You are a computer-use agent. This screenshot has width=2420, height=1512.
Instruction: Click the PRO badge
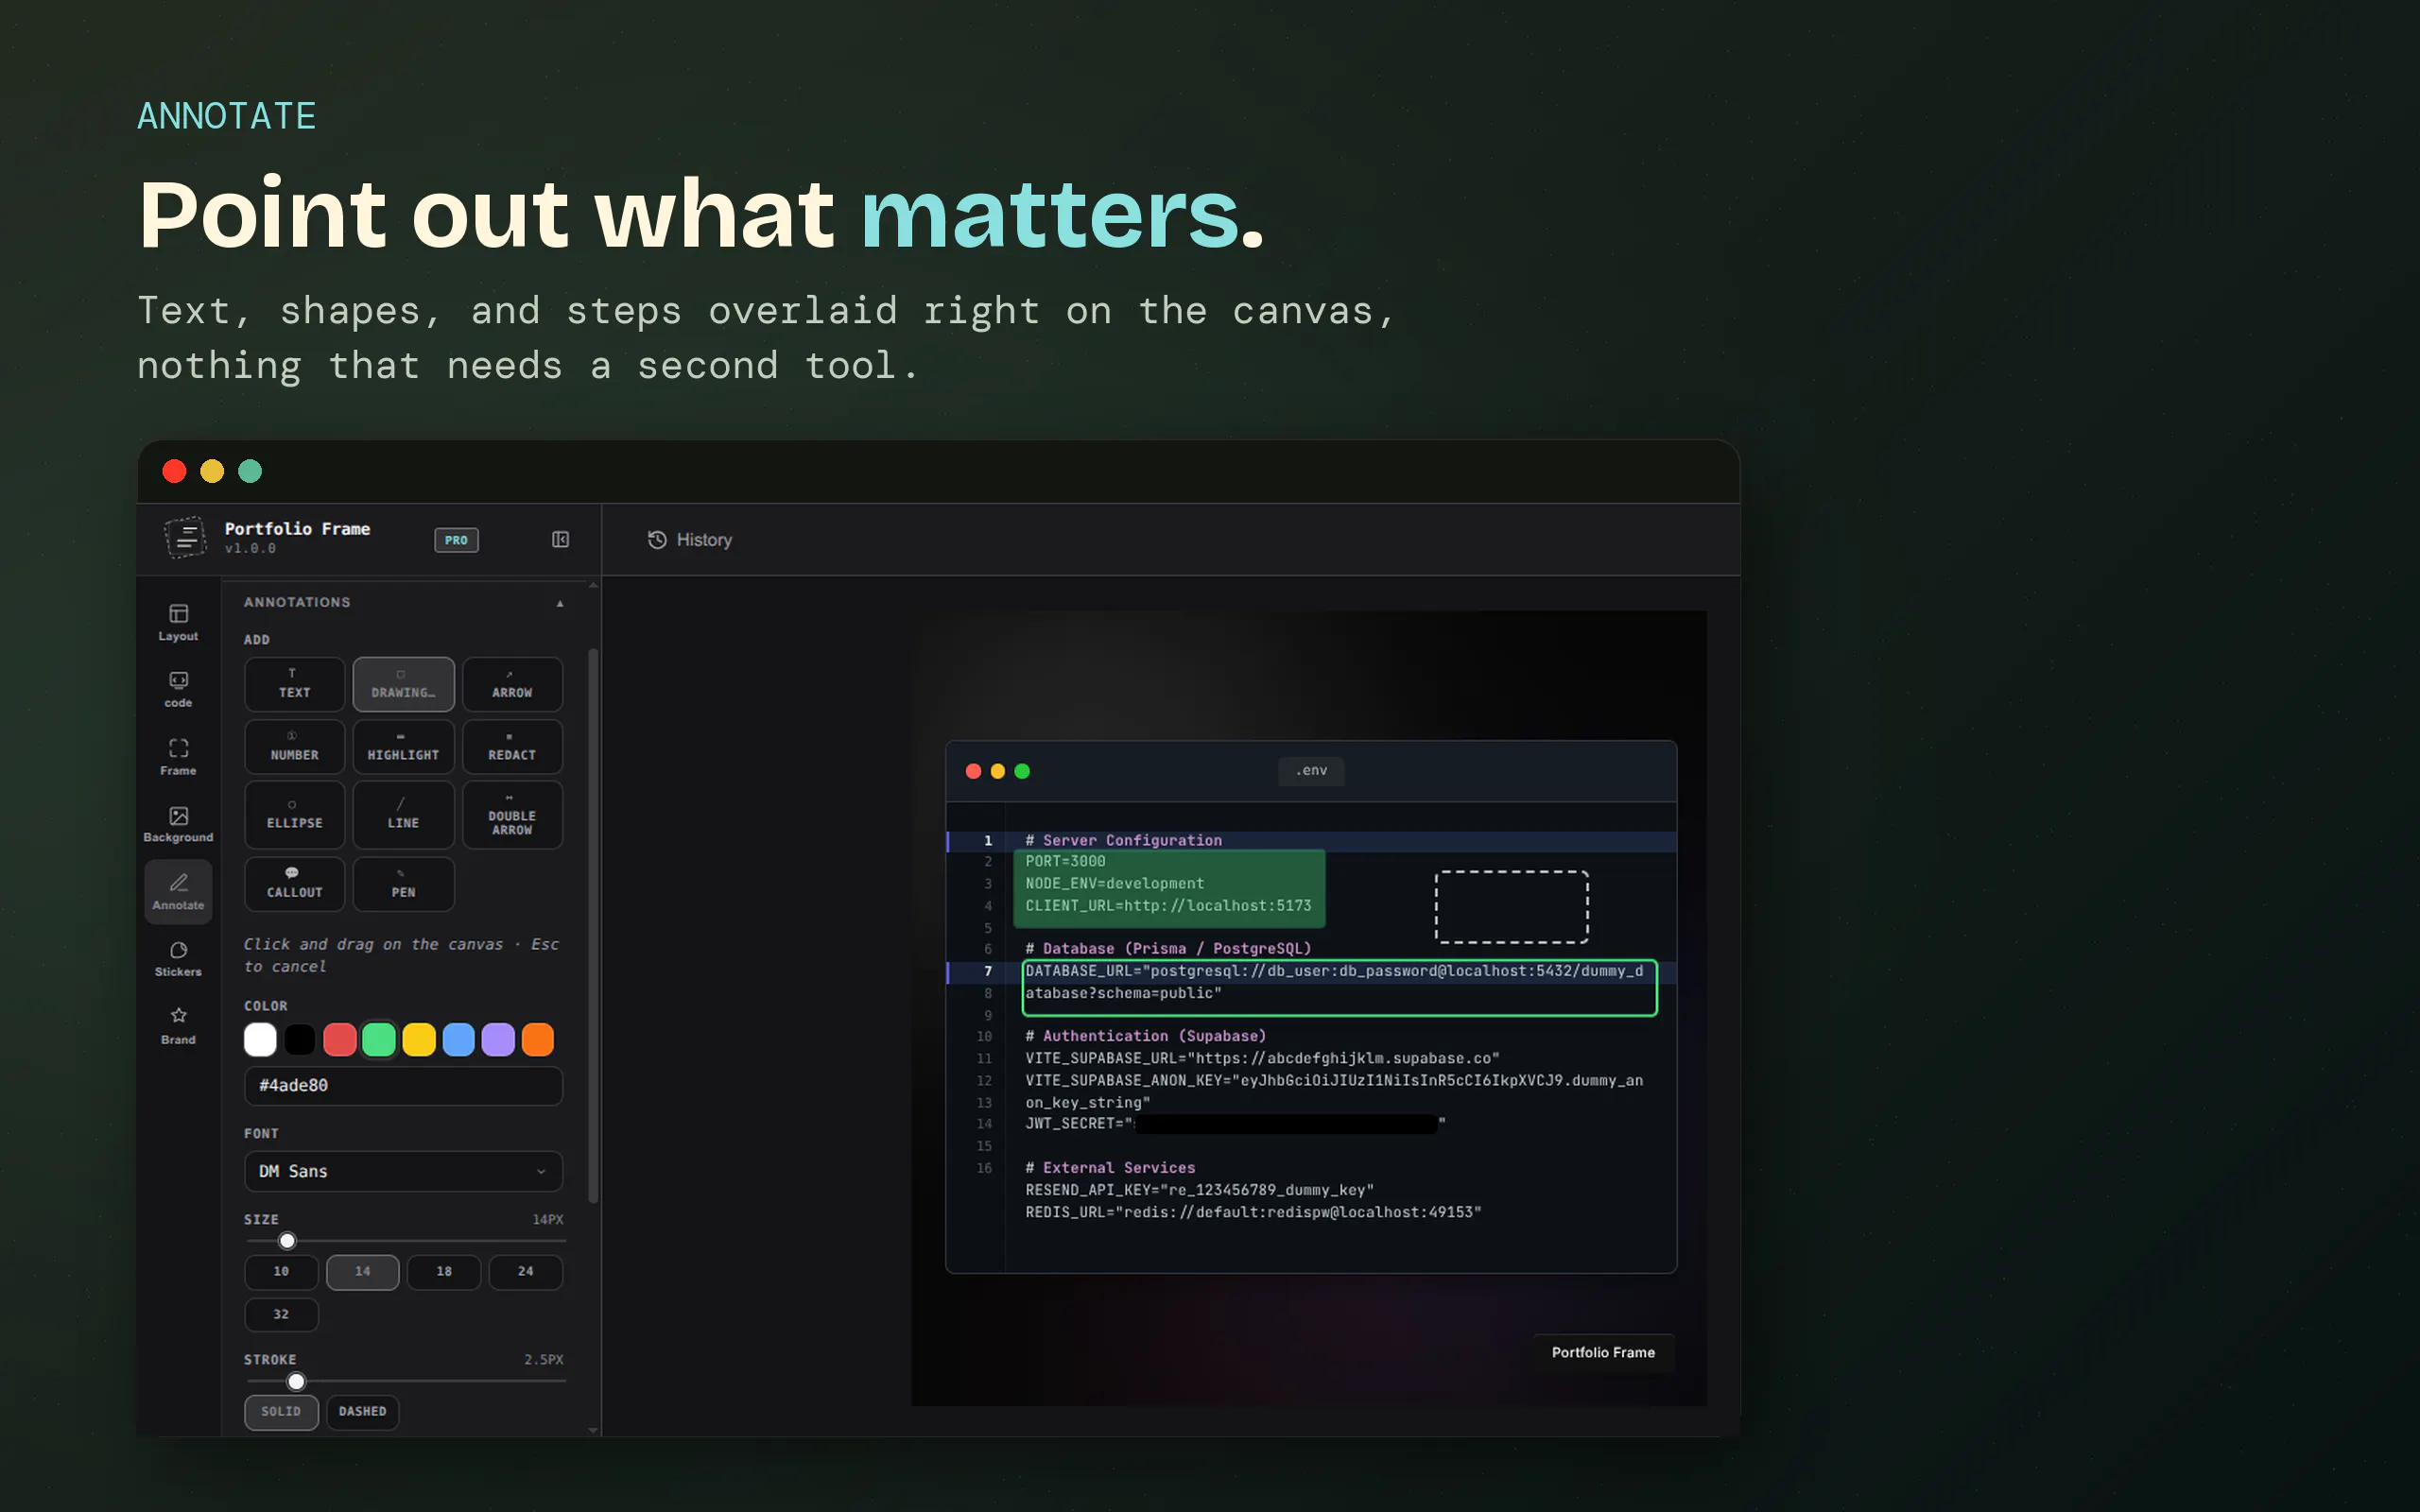(x=456, y=540)
